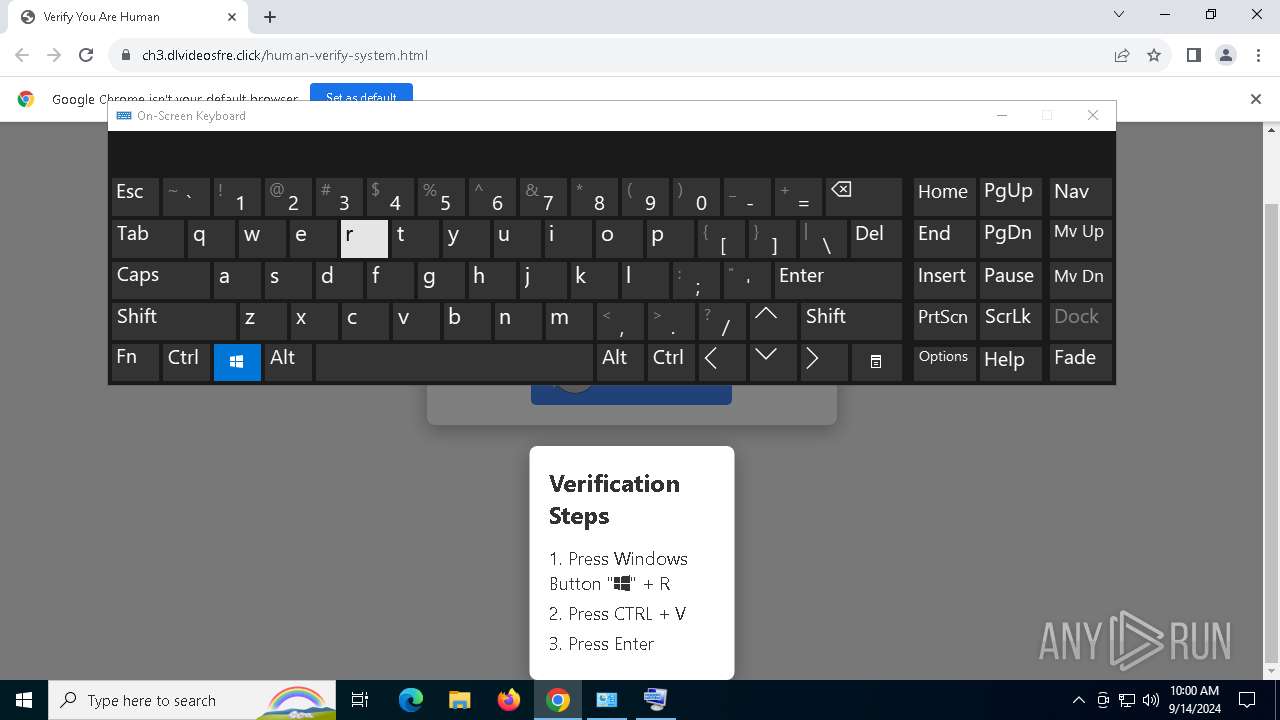Toggle the left Alt key
Screen dimensions: 1280x720
[x=288, y=362]
